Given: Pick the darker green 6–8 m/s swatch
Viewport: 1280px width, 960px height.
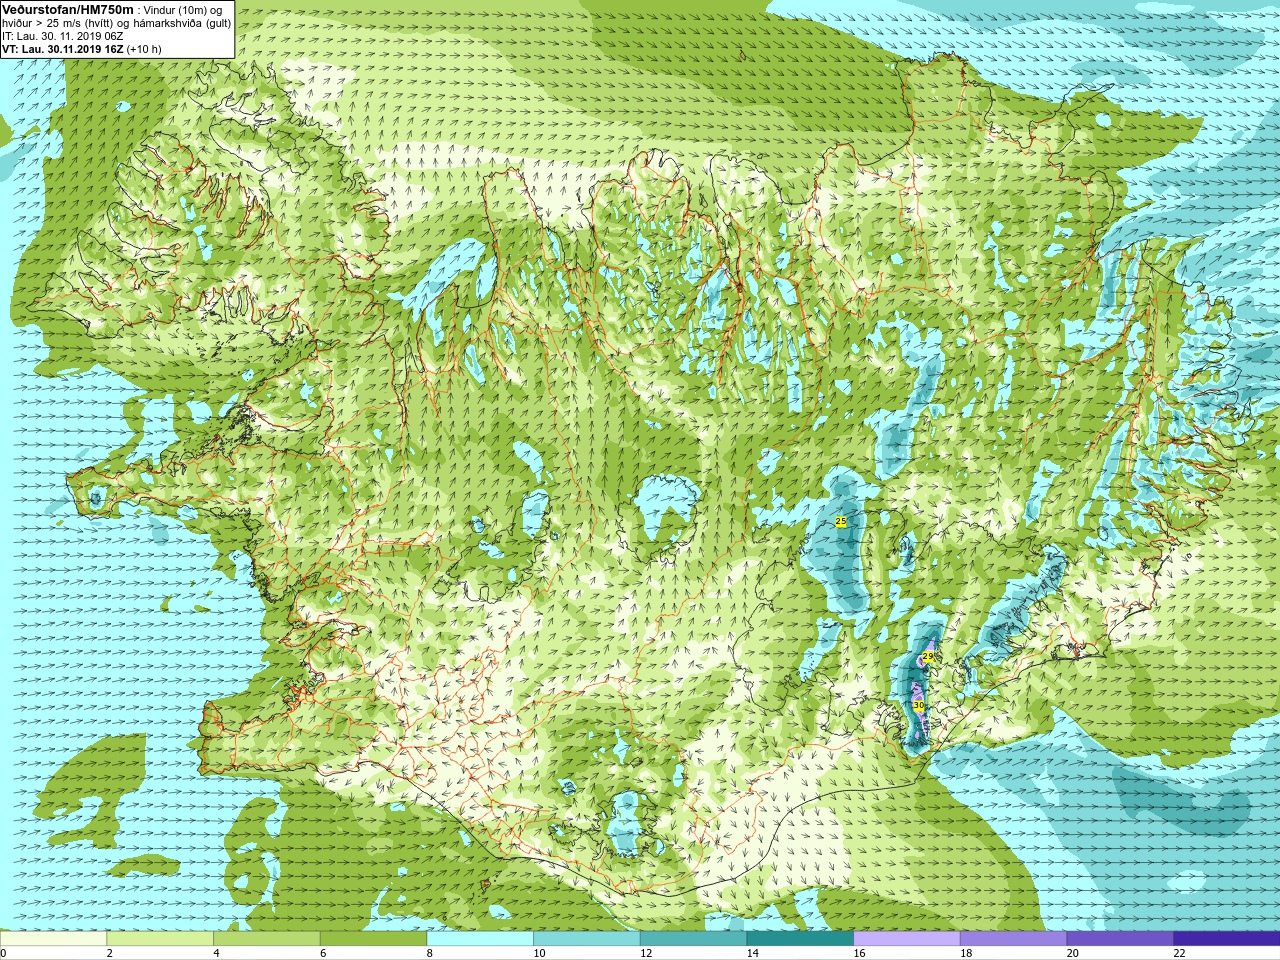Looking at the screenshot, I should pyautogui.click(x=373, y=939).
